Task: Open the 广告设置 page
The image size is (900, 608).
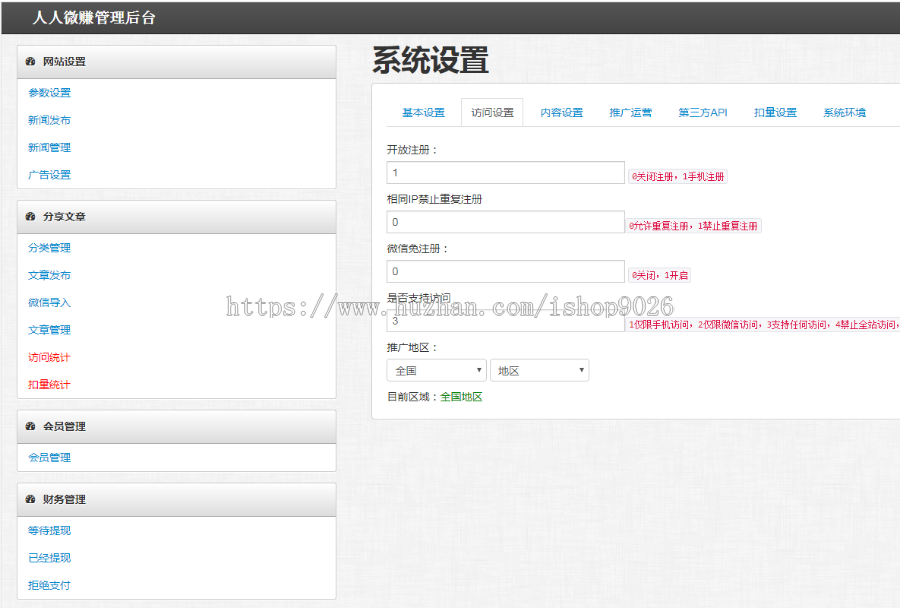Action: tap(48, 174)
